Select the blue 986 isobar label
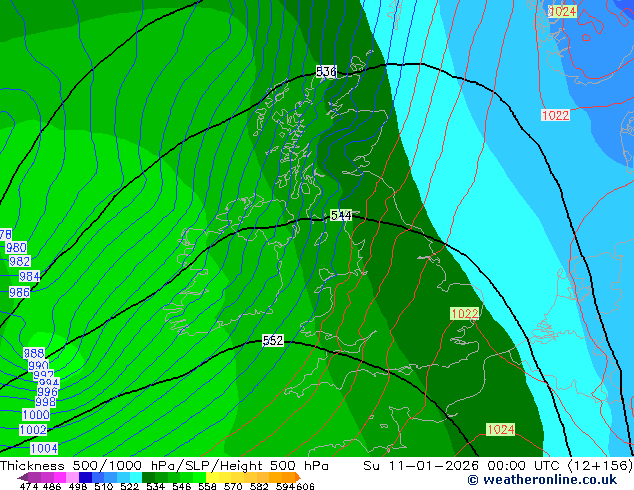The width and height of the screenshot is (634, 490). [19, 292]
